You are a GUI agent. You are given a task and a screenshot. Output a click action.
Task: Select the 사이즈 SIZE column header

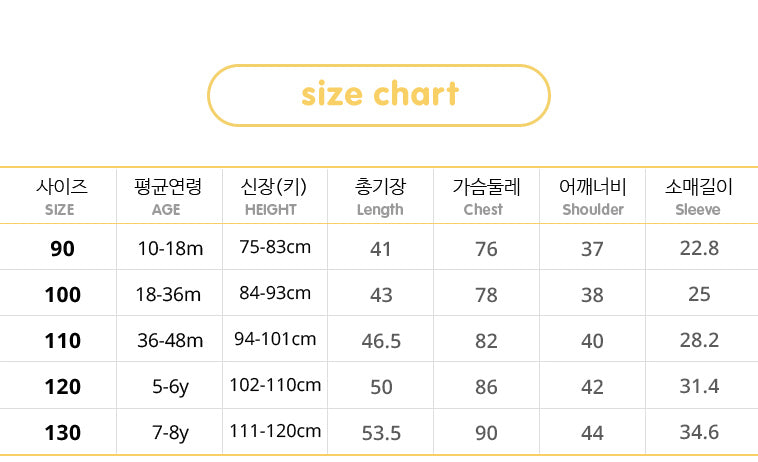(x=61, y=196)
